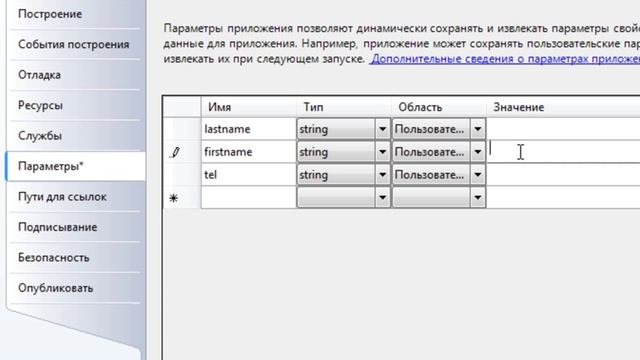This screenshot has height=360, width=640.
Task: Go to the Службы tab
Action: coord(76,136)
